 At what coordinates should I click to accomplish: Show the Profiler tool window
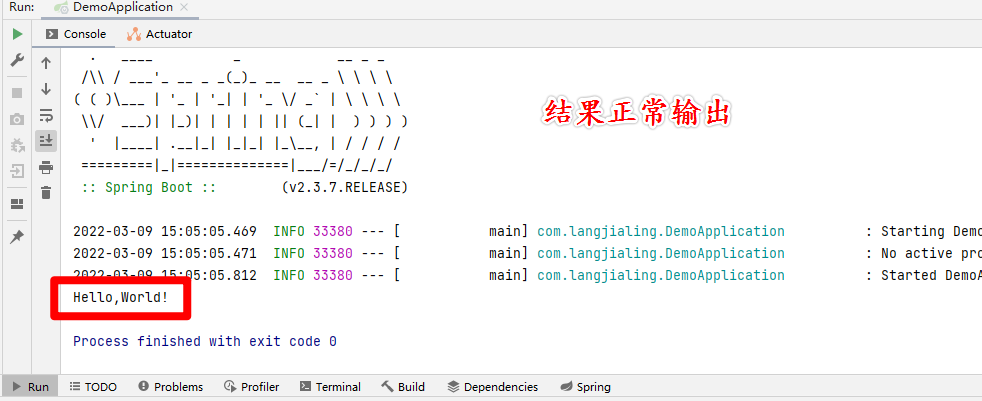[x=252, y=387]
